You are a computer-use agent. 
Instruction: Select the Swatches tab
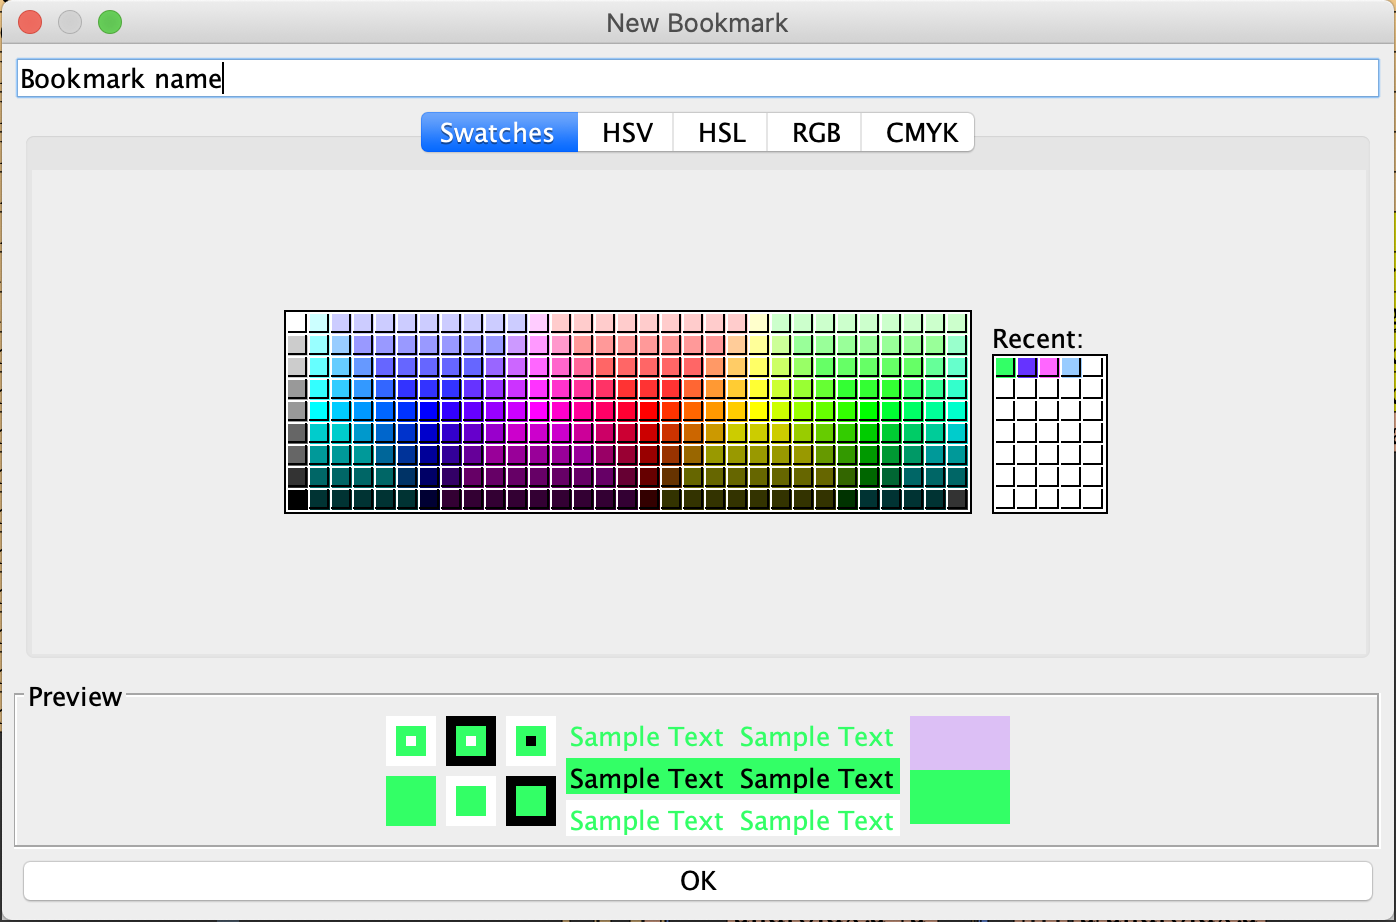(x=498, y=132)
